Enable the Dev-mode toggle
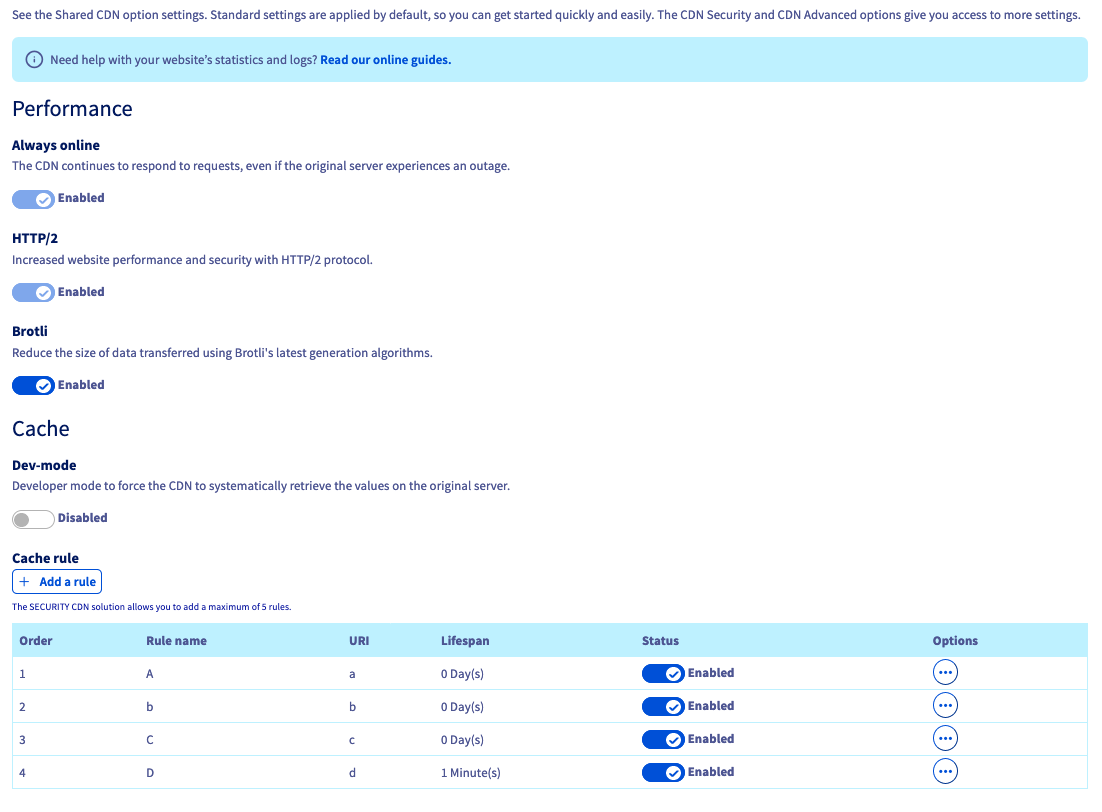This screenshot has width=1102, height=812. [33, 519]
